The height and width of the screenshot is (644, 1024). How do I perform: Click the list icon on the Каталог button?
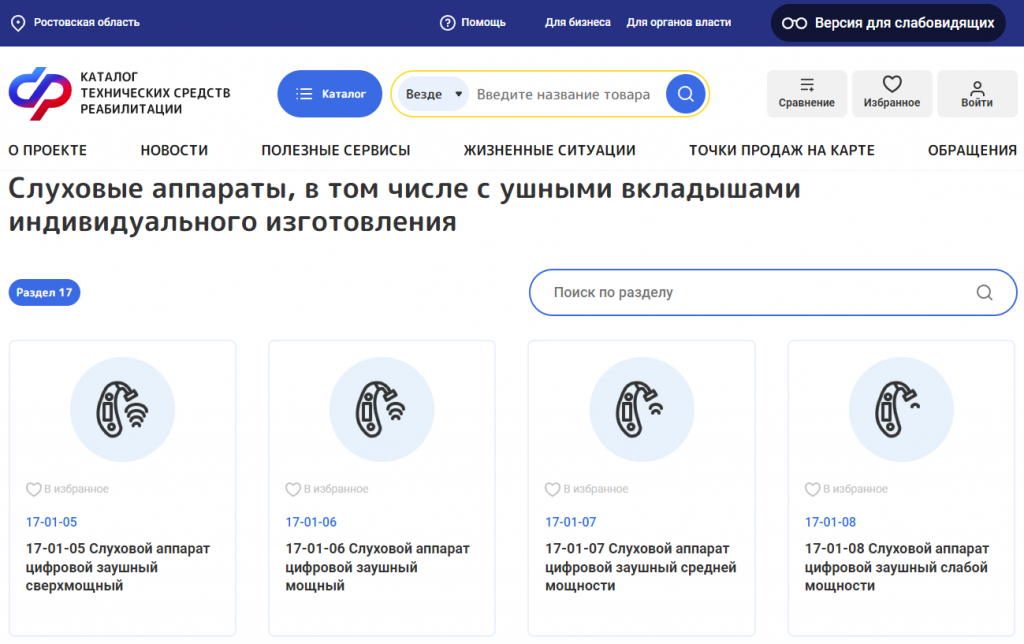coord(303,93)
